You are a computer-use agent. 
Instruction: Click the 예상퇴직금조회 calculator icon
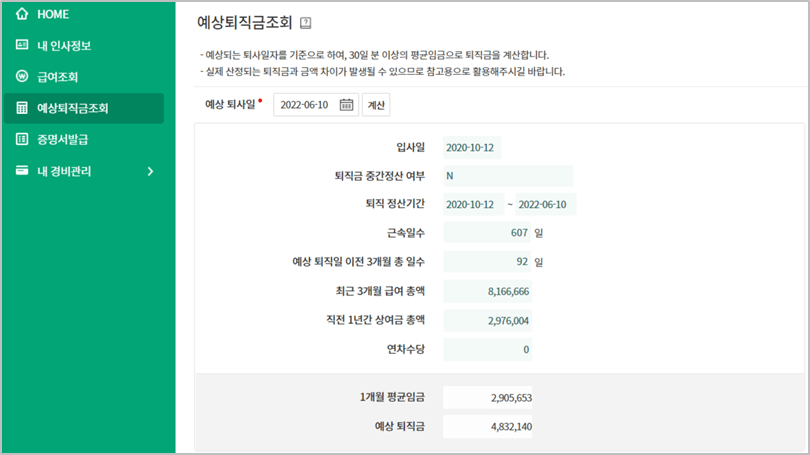(x=22, y=107)
